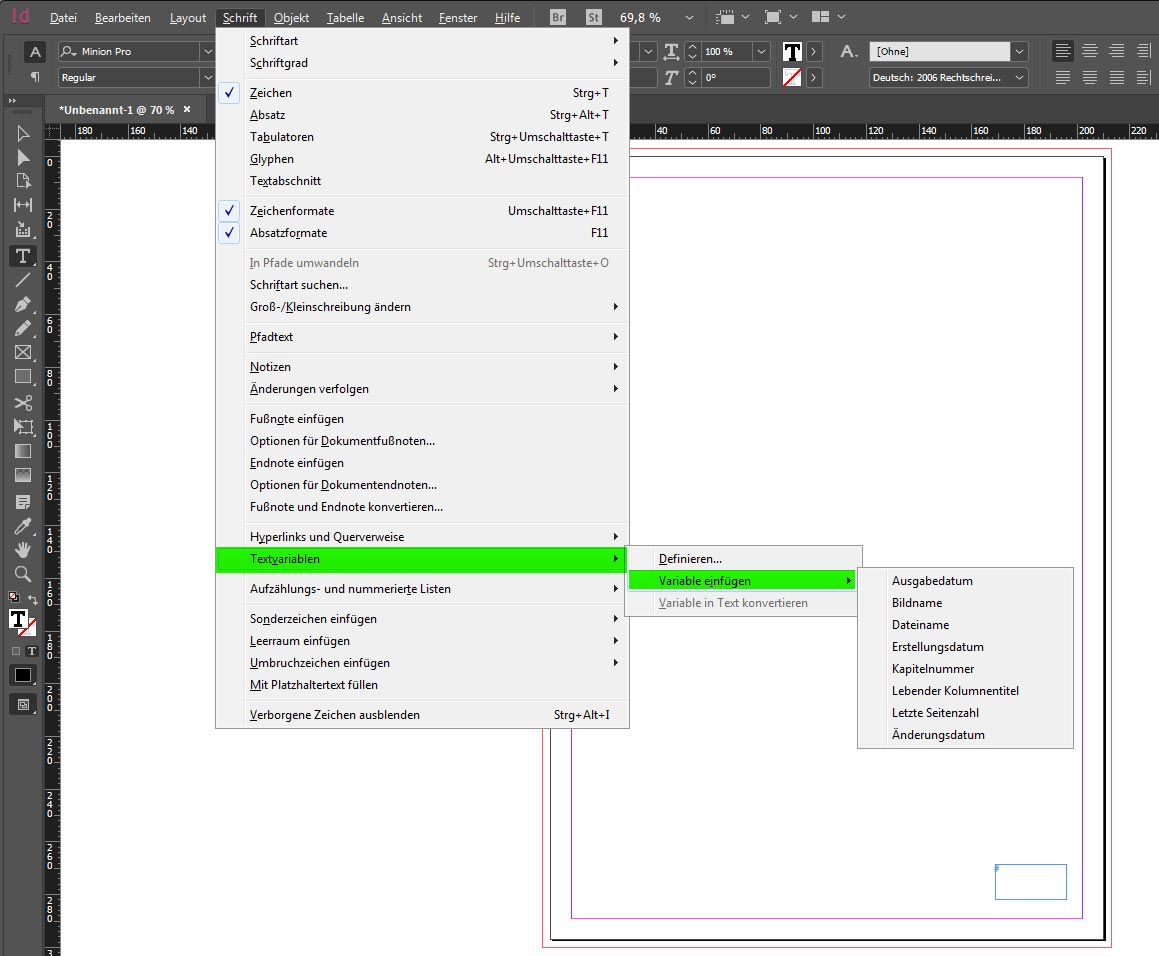Screen dimensions: 1159x956
Task: Open the 100 % scaling dropdown arrow
Action: (761, 51)
